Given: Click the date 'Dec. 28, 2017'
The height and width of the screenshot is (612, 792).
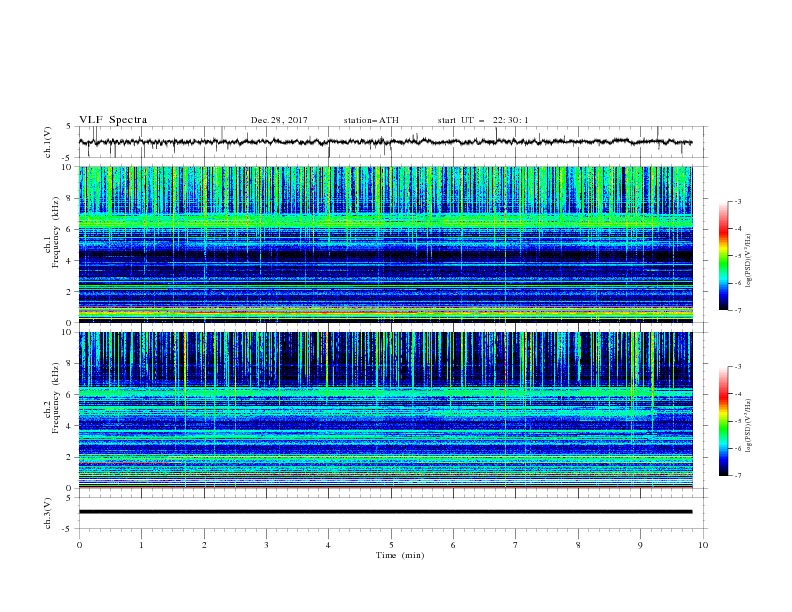Looking at the screenshot, I should [x=279, y=120].
